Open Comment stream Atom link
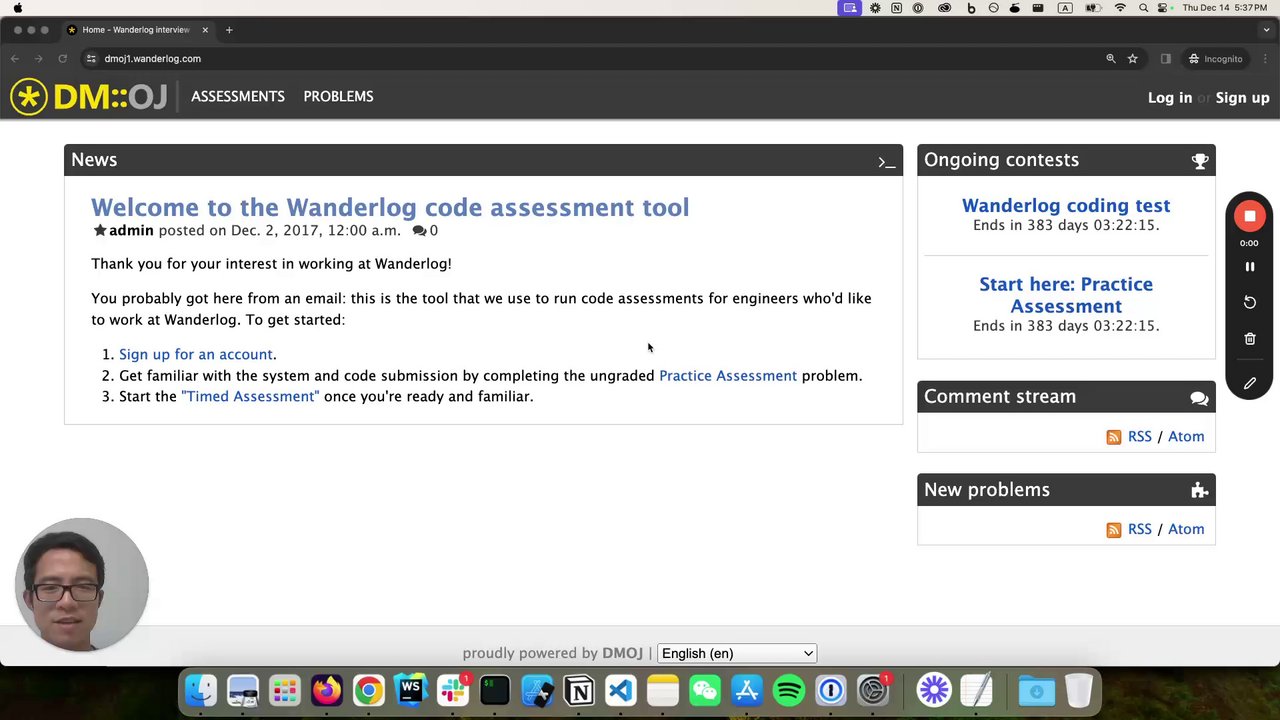The image size is (1280, 720). 1186,436
